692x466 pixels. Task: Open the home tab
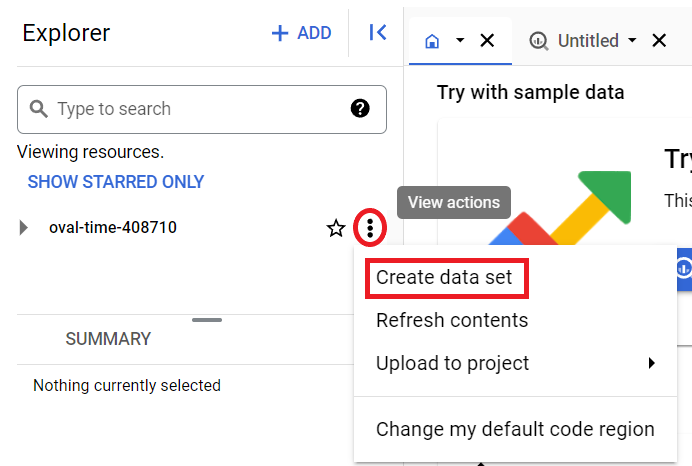point(432,41)
